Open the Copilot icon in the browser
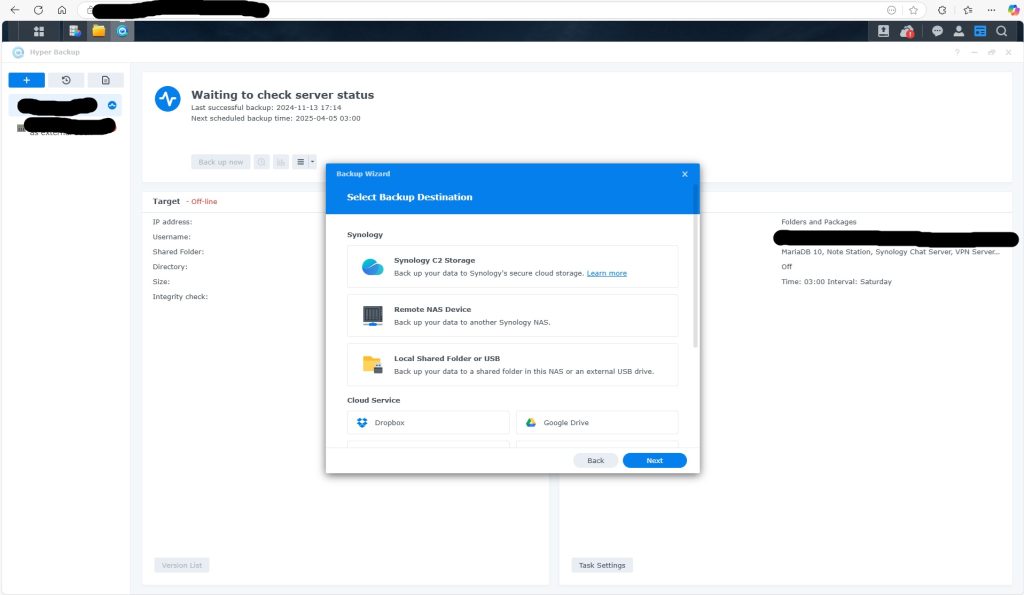The height and width of the screenshot is (595, 1024). [1014, 10]
